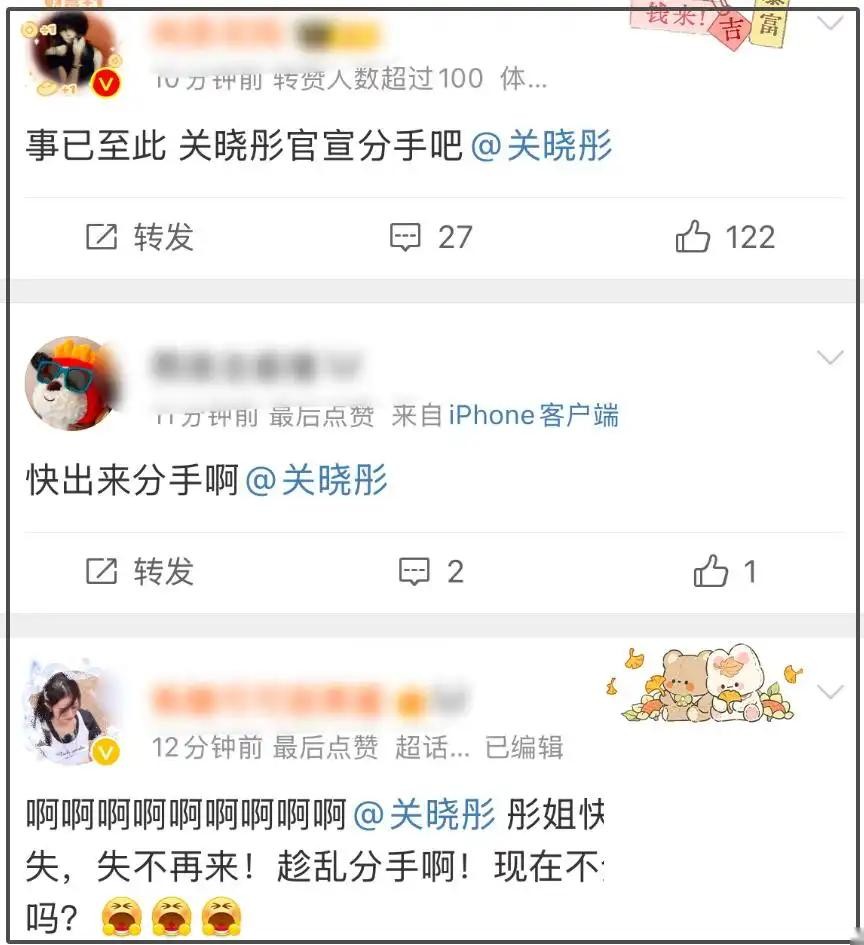Click the 转发 label on the first post

point(164,237)
